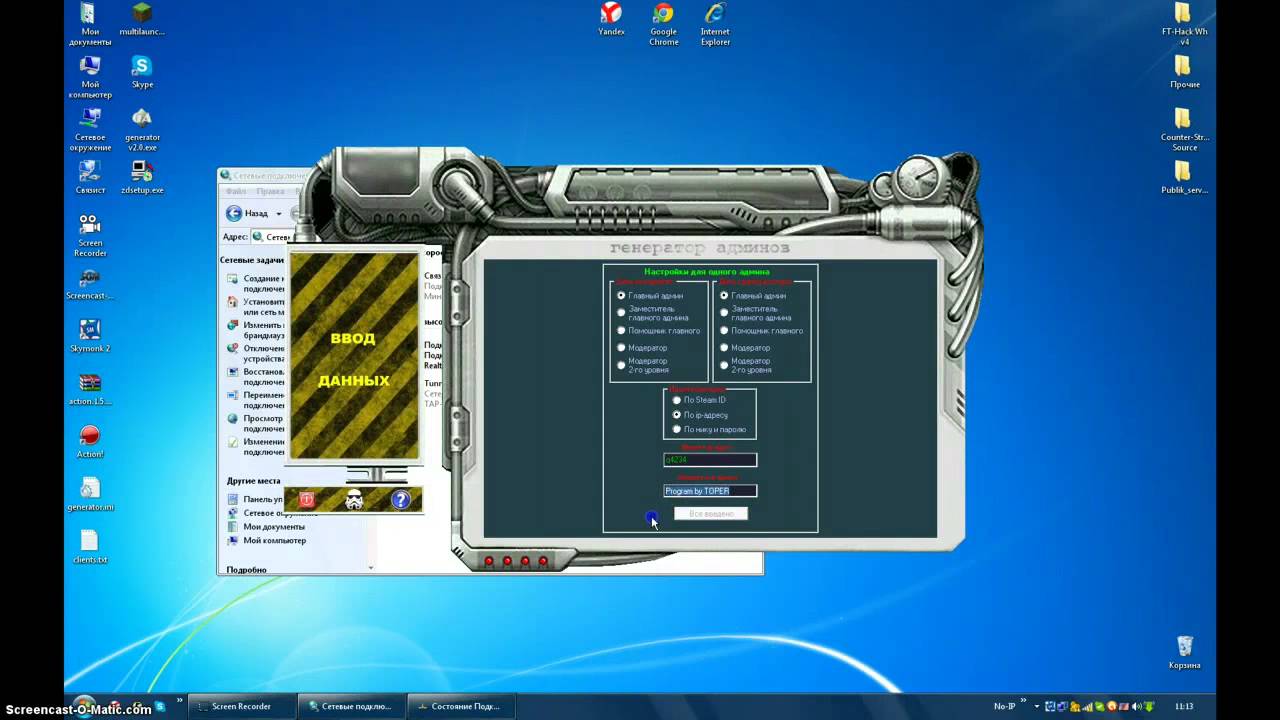Select the generator.ini file icon
The width and height of the screenshot is (1280, 720).
coord(90,494)
